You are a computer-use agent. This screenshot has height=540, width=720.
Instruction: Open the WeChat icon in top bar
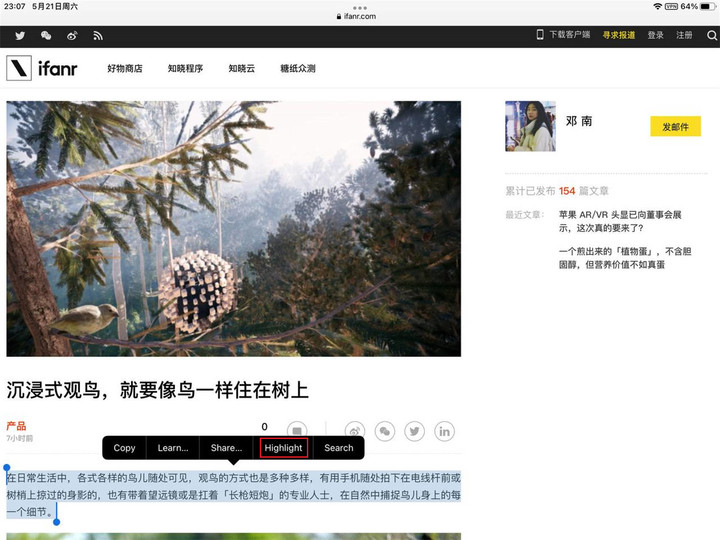click(x=46, y=35)
